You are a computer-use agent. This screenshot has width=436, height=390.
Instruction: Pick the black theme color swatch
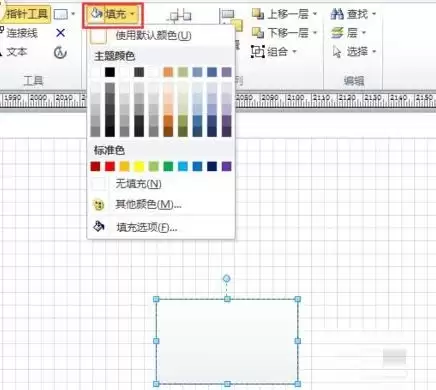[110, 72]
